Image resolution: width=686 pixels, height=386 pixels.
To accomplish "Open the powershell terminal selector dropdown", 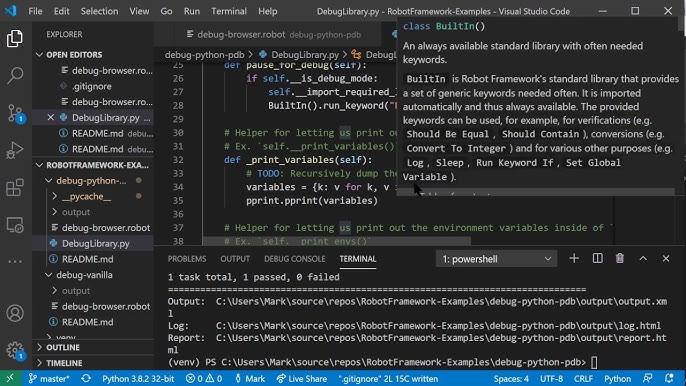I will tap(496, 259).
